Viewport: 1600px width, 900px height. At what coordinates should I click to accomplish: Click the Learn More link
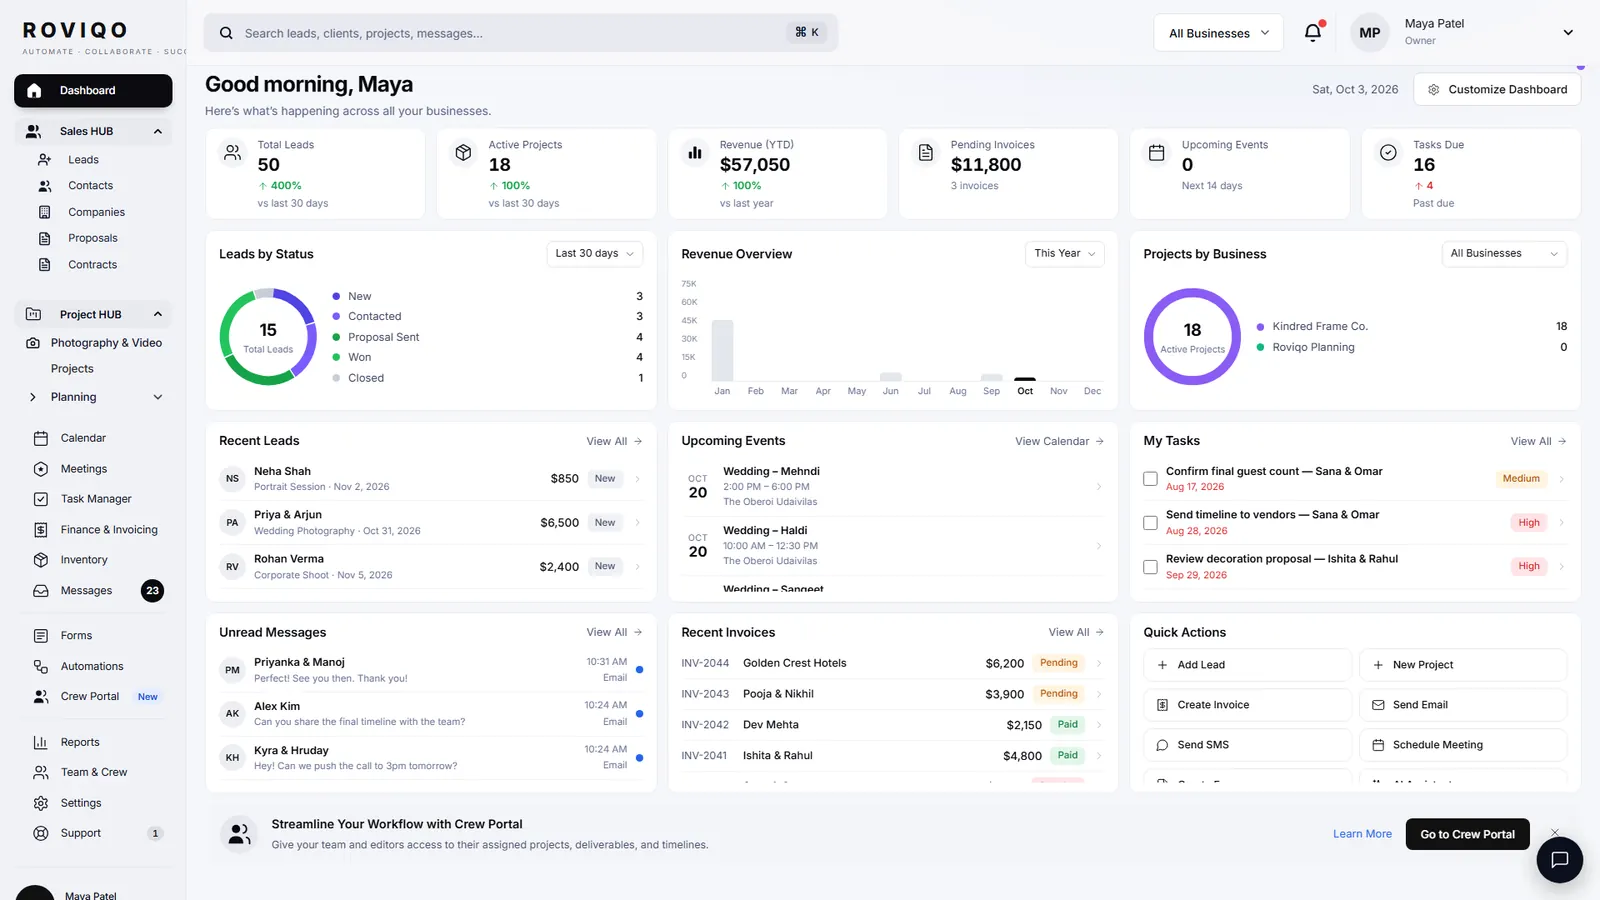tap(1362, 834)
